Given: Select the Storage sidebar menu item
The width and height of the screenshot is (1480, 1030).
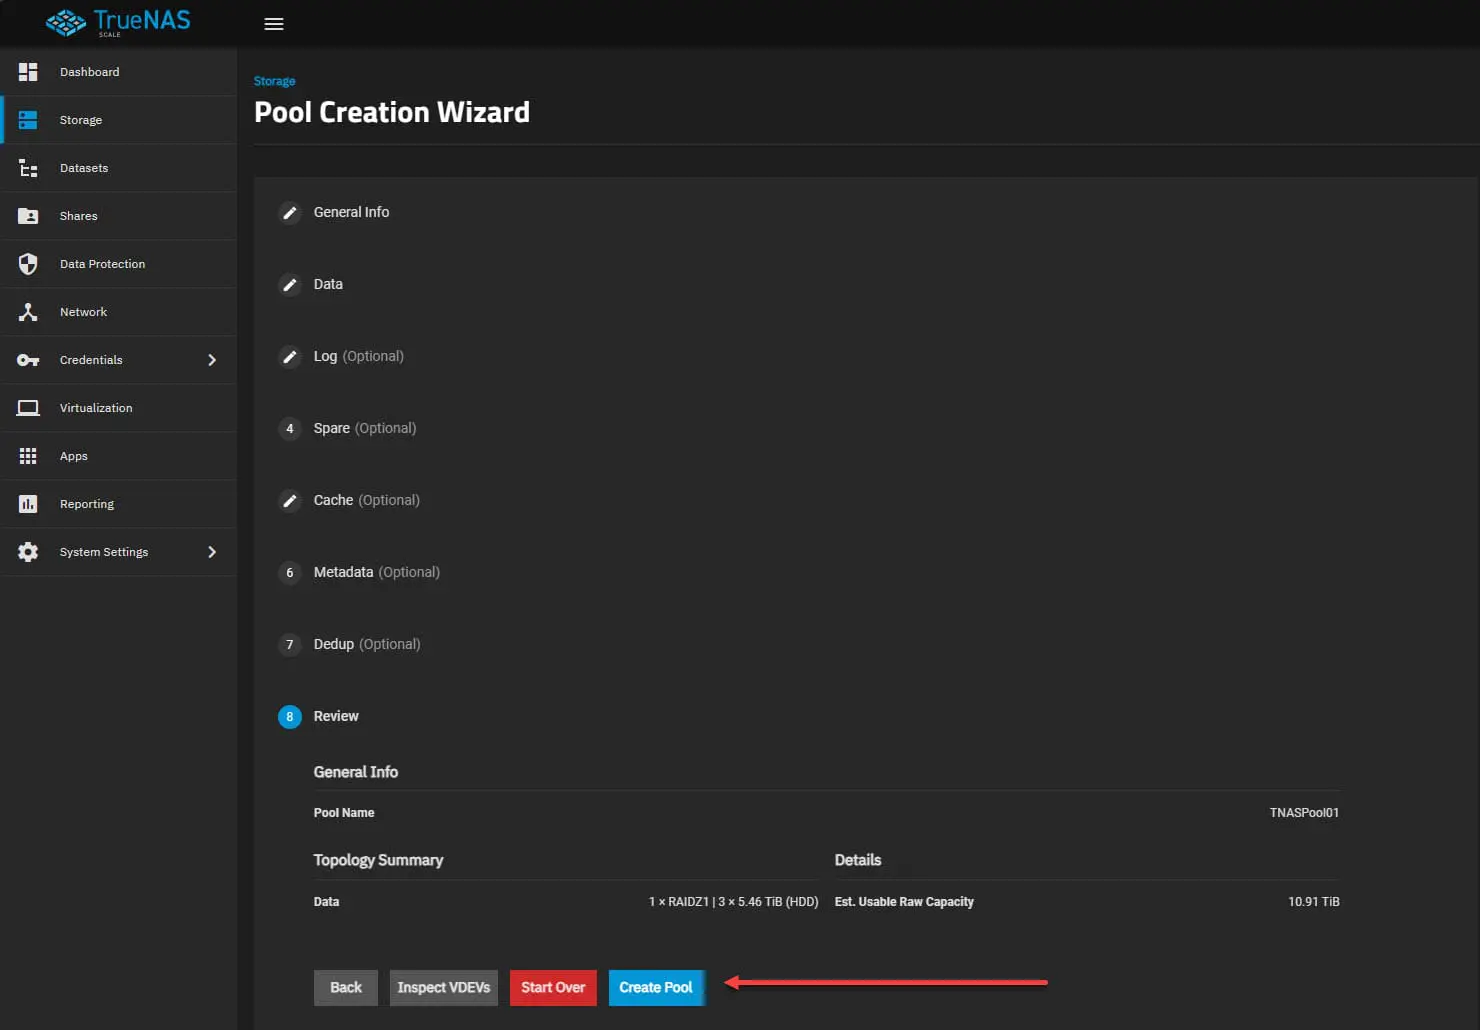Looking at the screenshot, I should (x=81, y=120).
